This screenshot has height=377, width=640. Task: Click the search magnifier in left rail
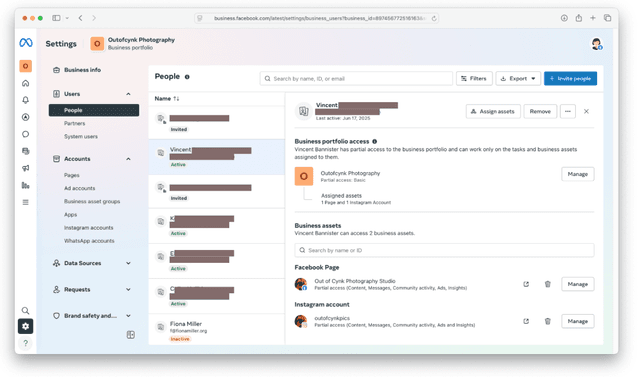click(25, 310)
